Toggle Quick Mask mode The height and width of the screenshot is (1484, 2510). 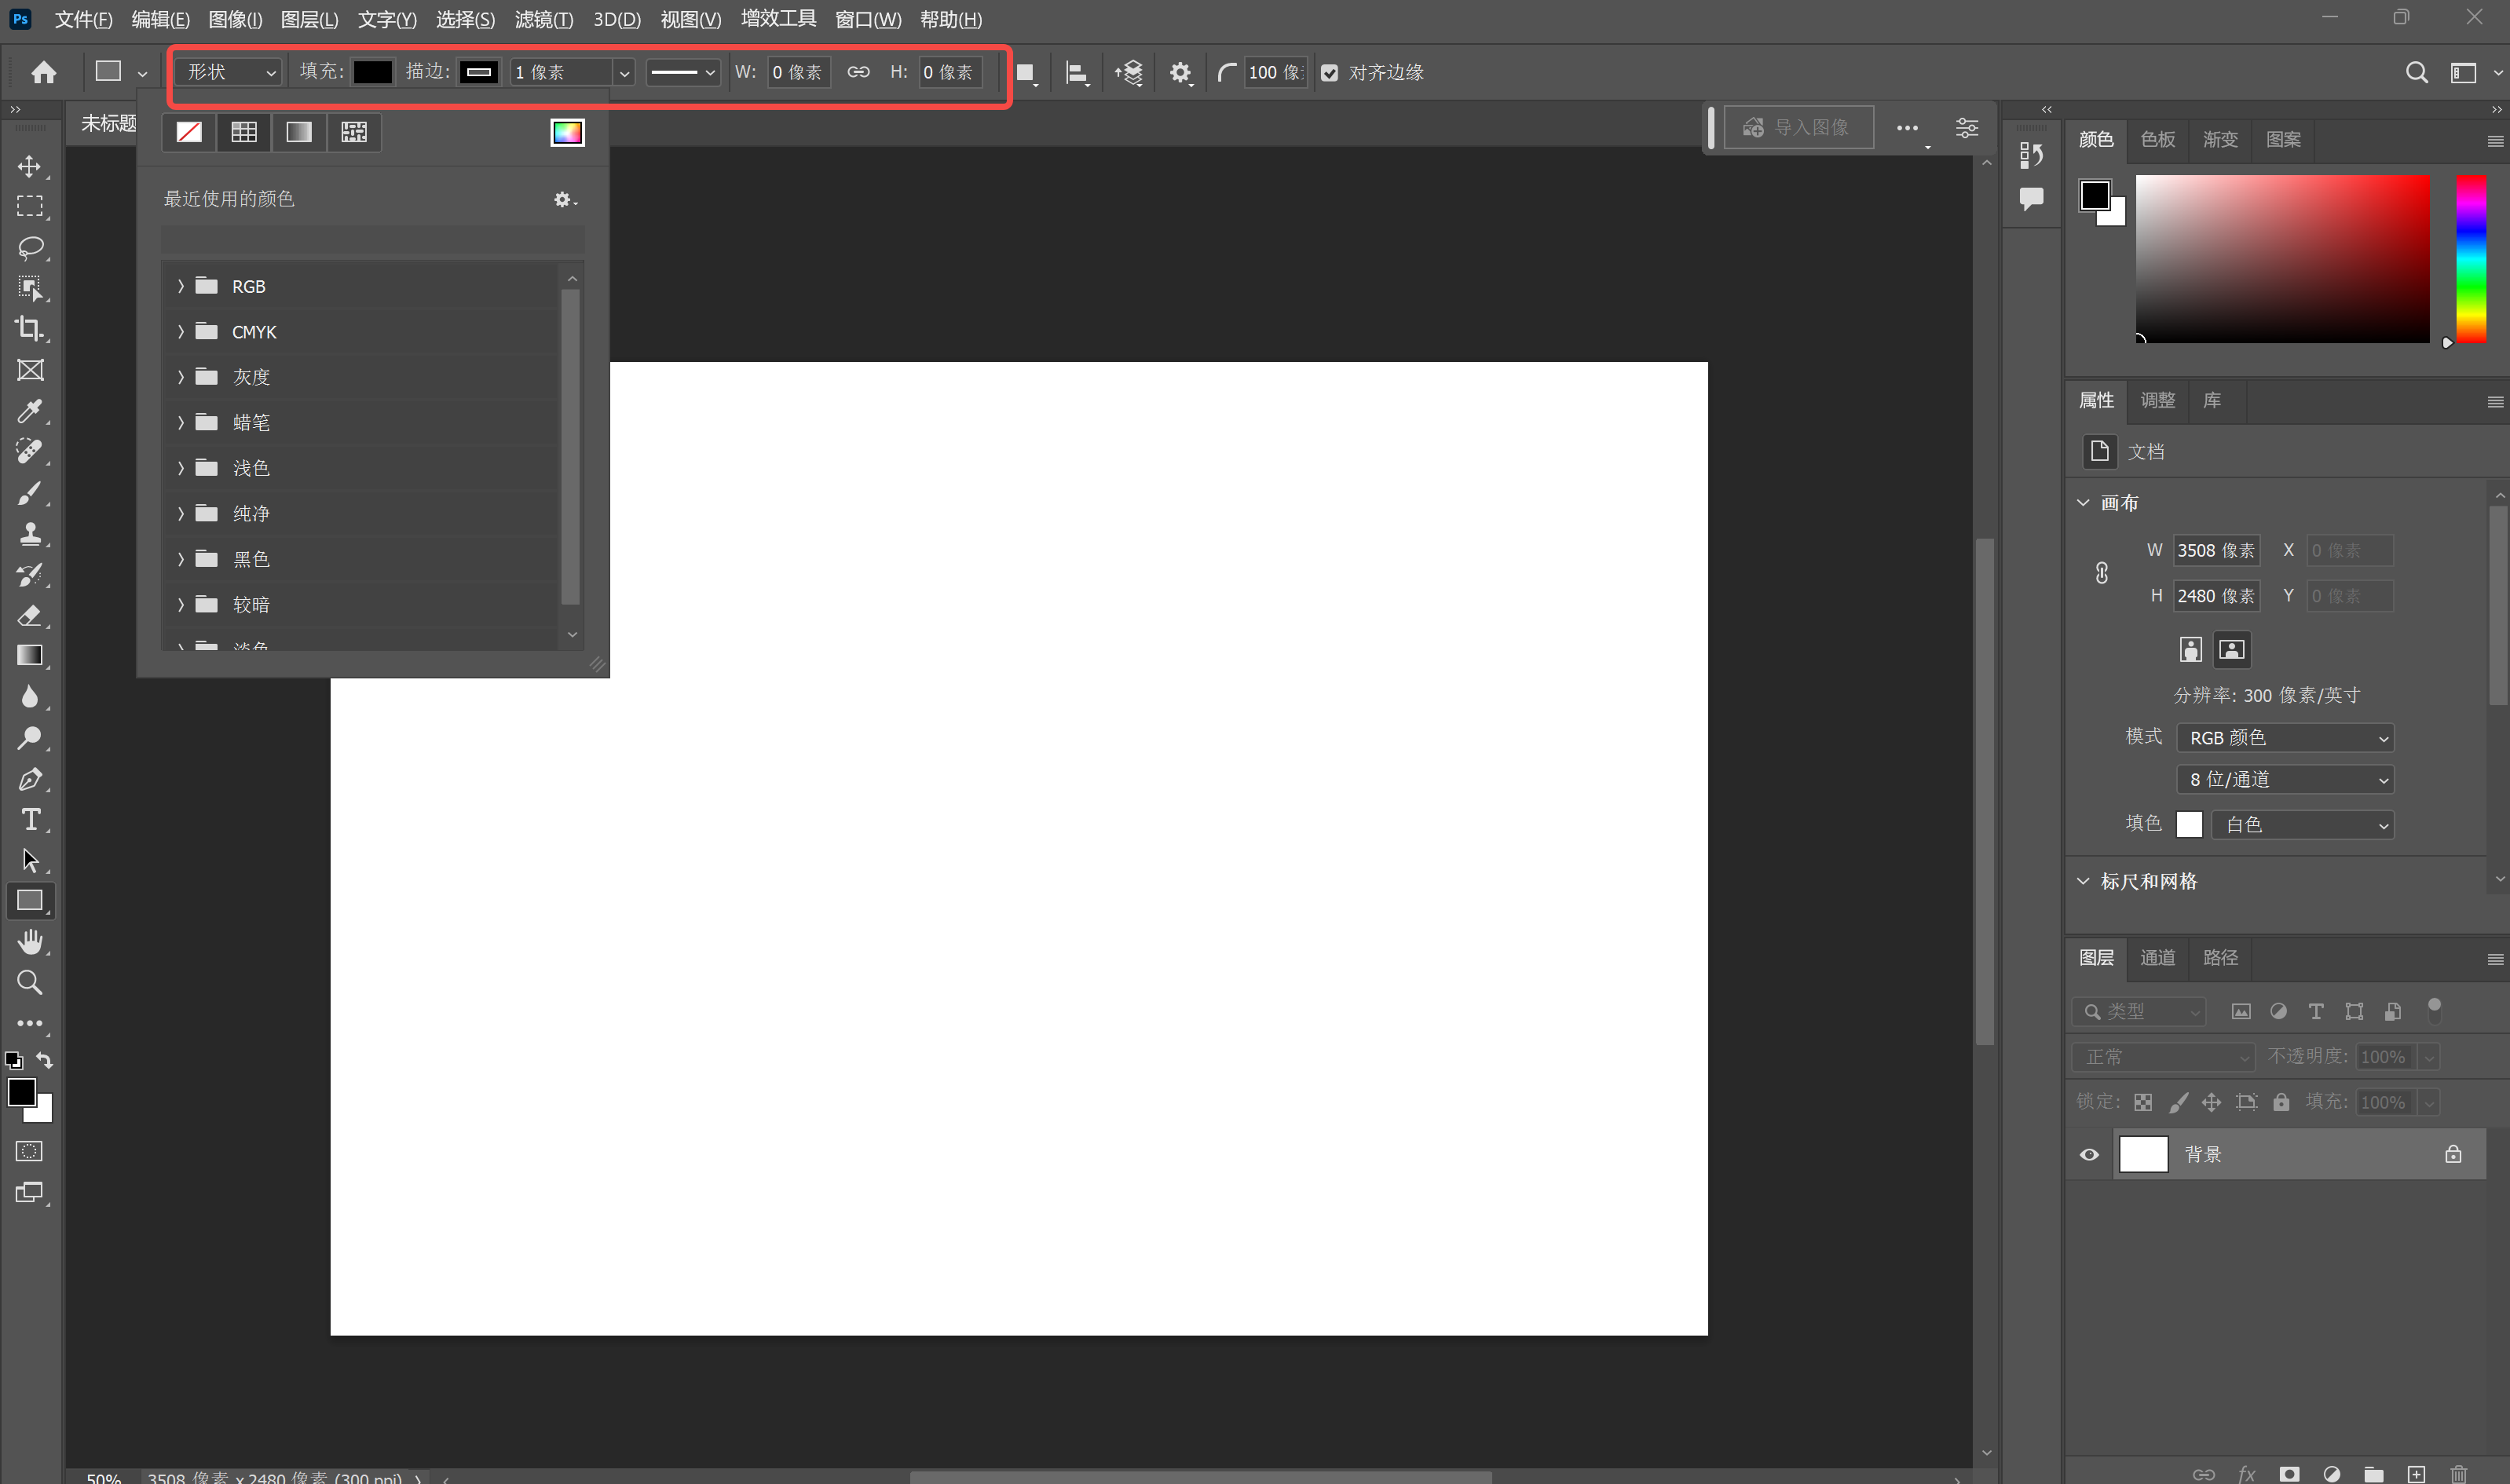30,1151
